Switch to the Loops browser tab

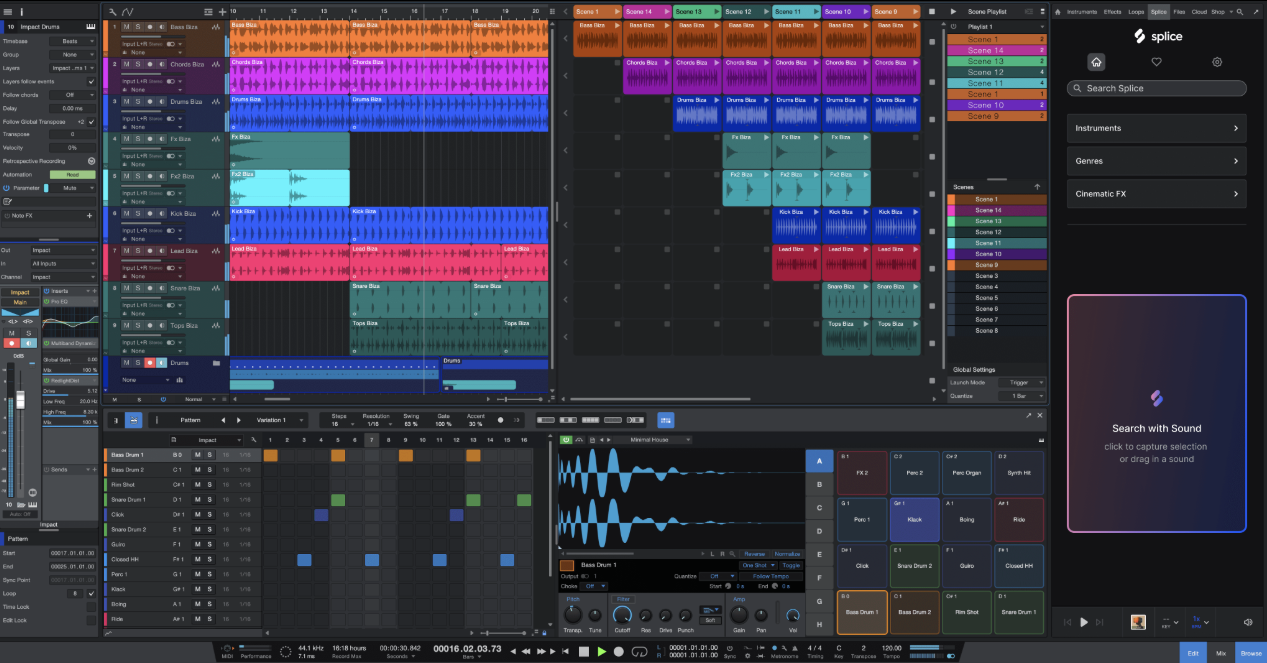(x=1136, y=12)
